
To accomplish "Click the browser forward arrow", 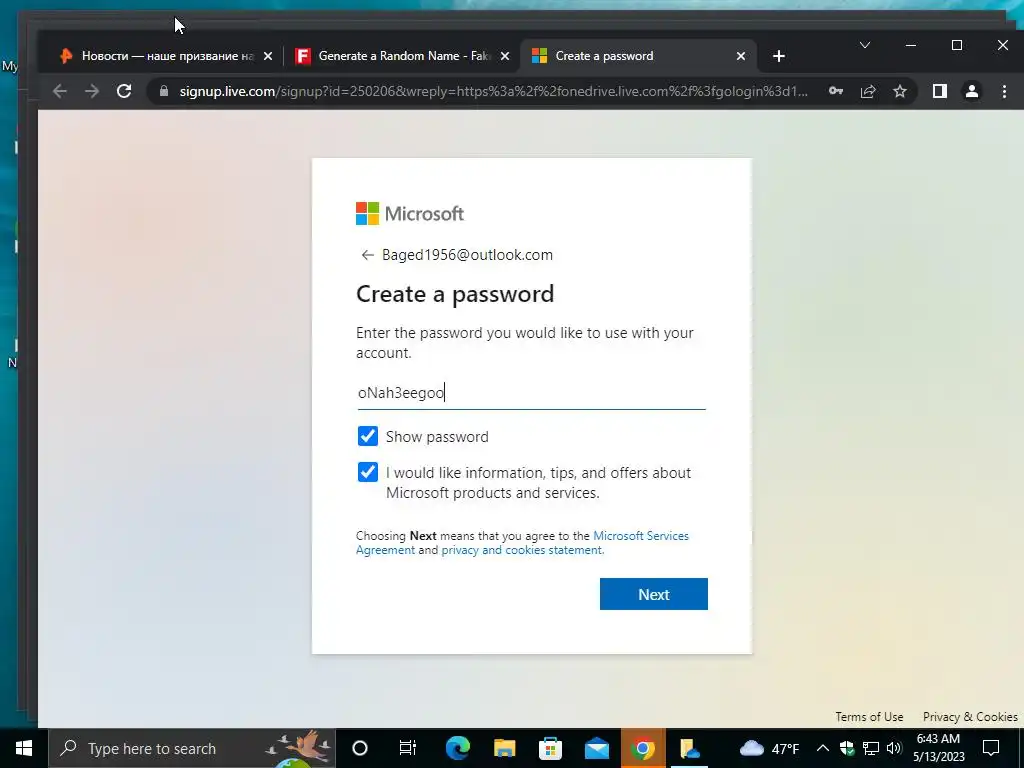I will pos(92,91).
